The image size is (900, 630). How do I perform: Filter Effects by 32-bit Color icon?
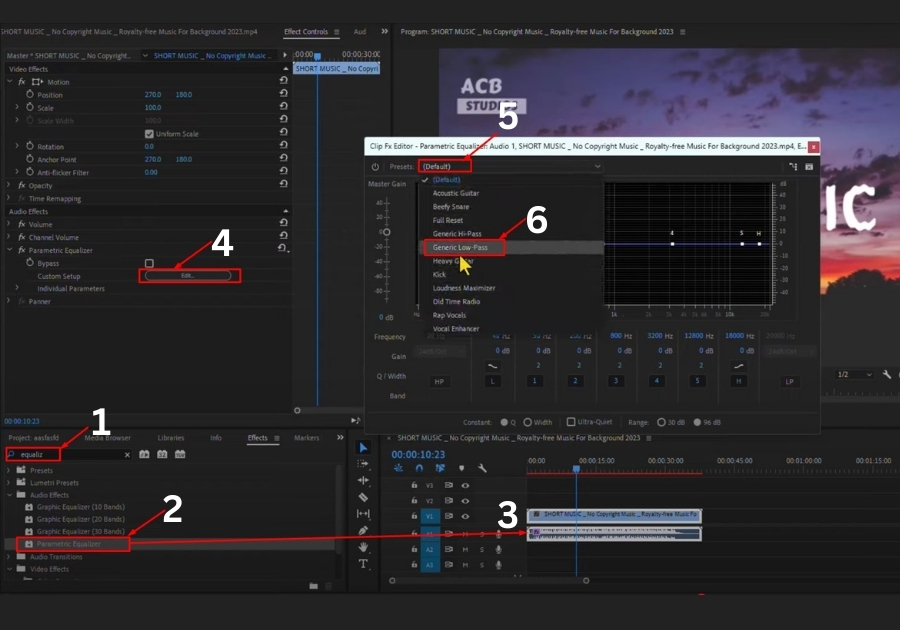(x=162, y=454)
